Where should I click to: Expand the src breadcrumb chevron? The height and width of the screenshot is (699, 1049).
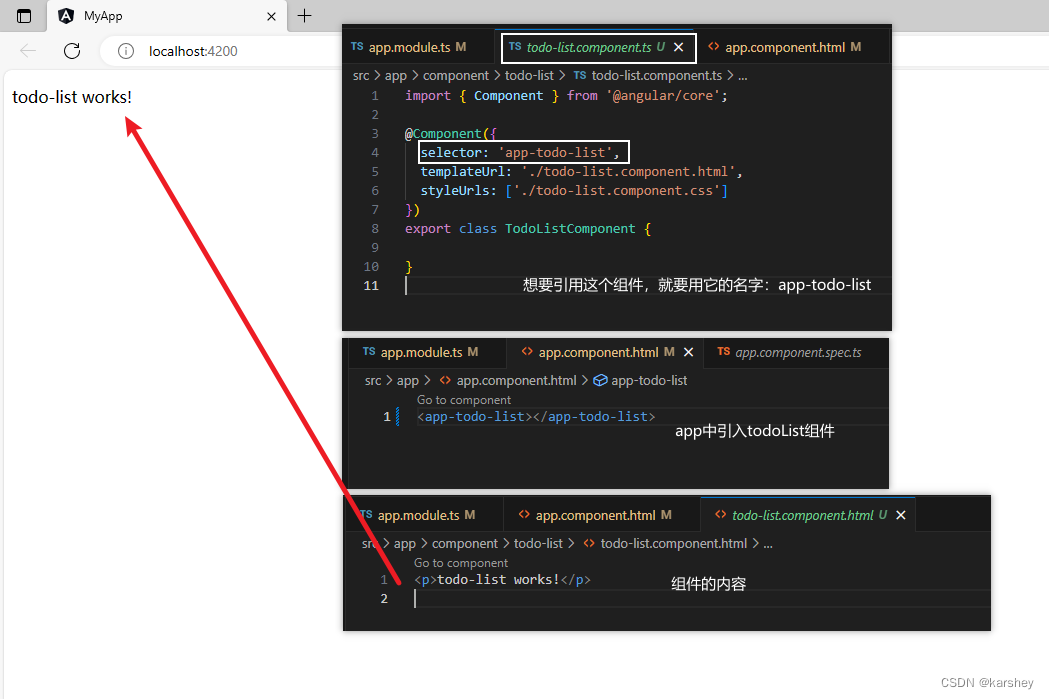375,75
